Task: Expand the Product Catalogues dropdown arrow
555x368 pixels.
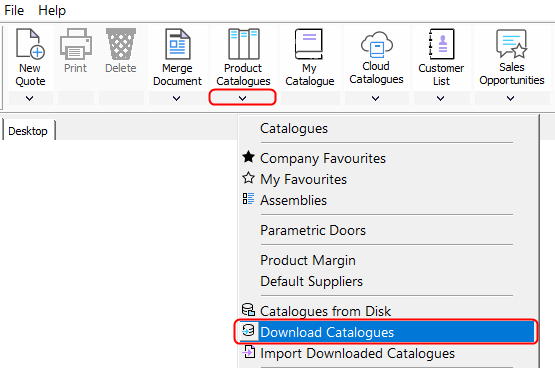Action: tap(242, 98)
